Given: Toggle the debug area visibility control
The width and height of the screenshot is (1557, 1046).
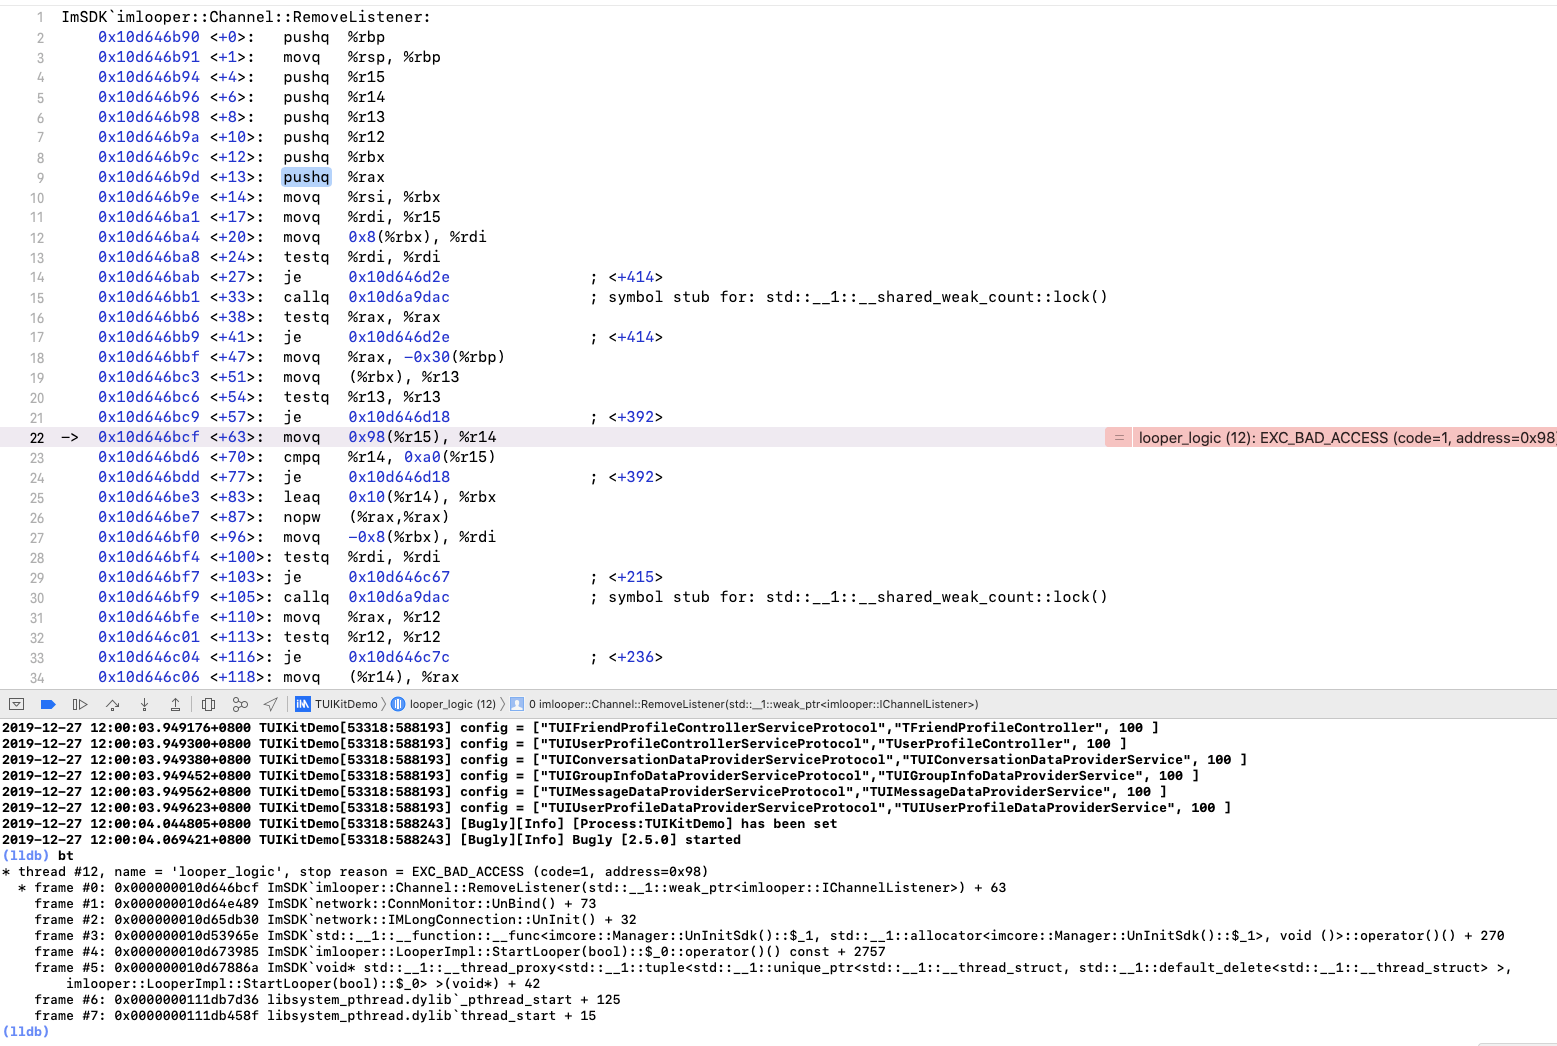Looking at the screenshot, I should [x=17, y=704].
